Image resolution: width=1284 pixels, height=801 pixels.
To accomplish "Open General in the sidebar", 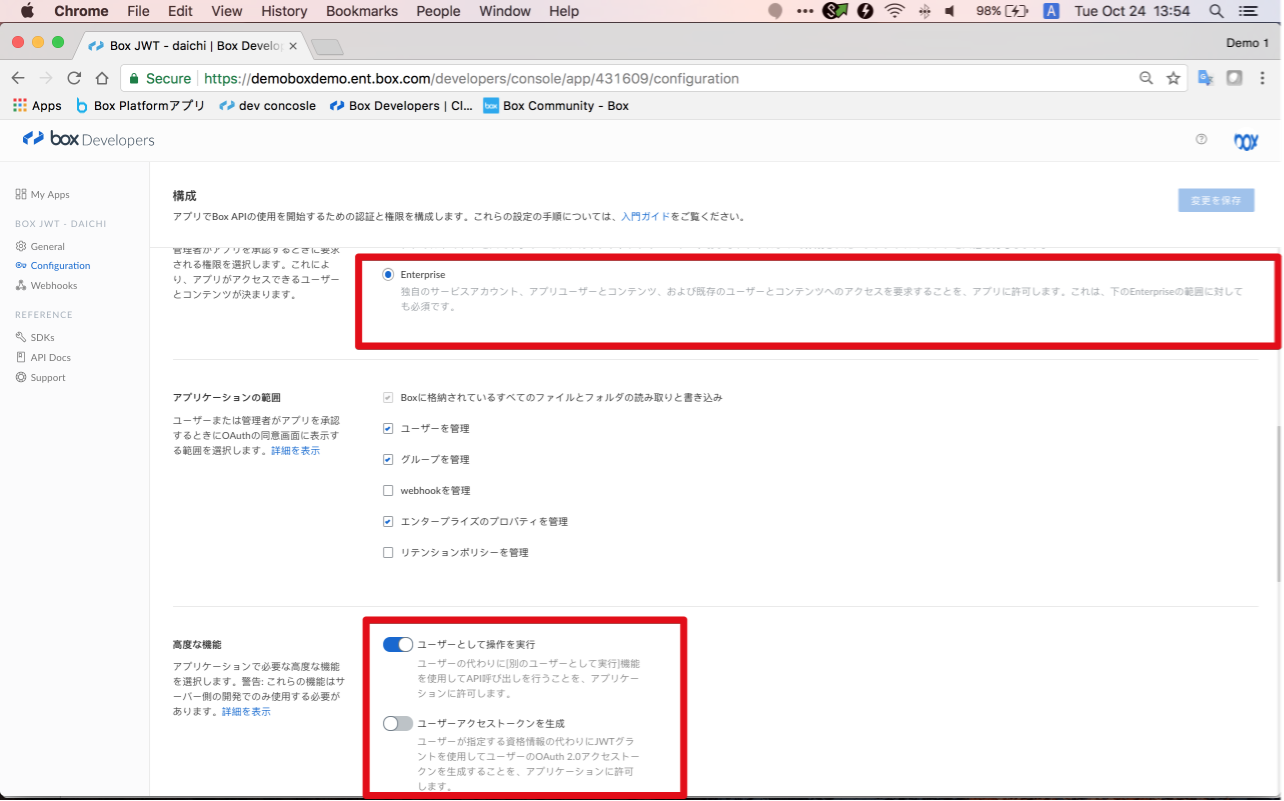I will point(41,246).
